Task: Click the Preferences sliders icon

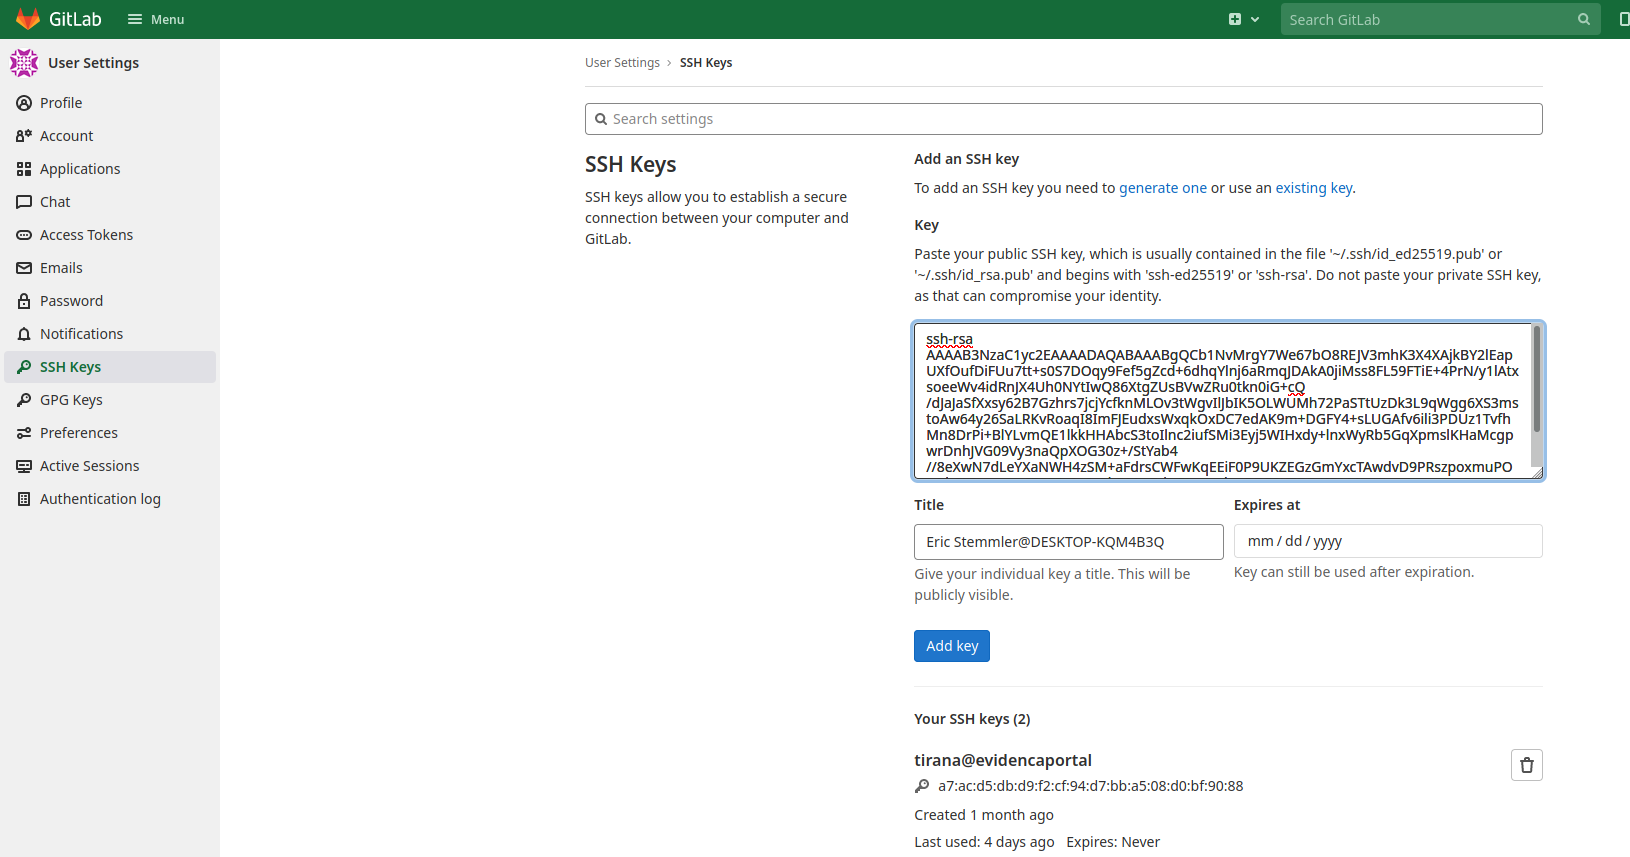Action: point(24,433)
